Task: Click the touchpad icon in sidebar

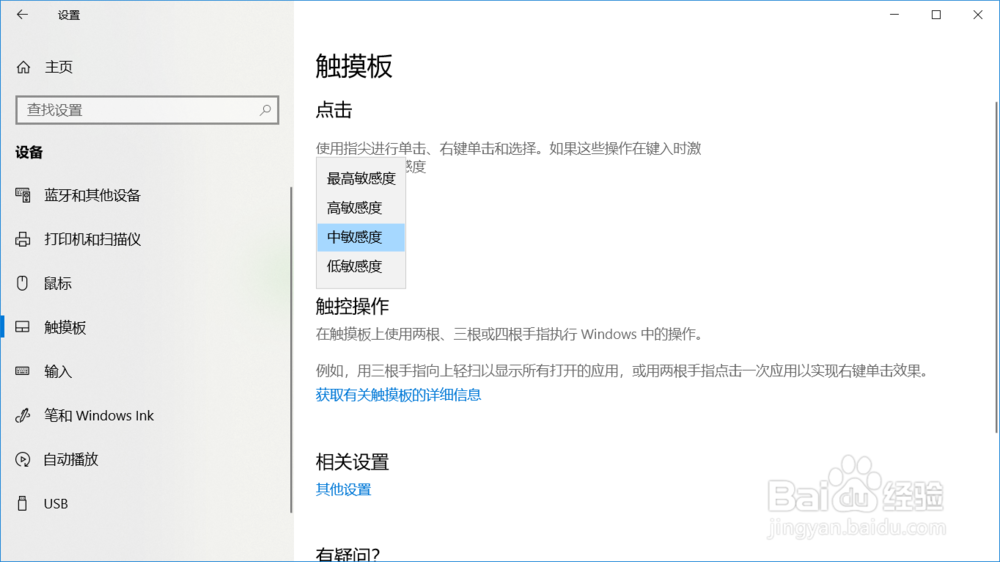Action: tap(23, 327)
